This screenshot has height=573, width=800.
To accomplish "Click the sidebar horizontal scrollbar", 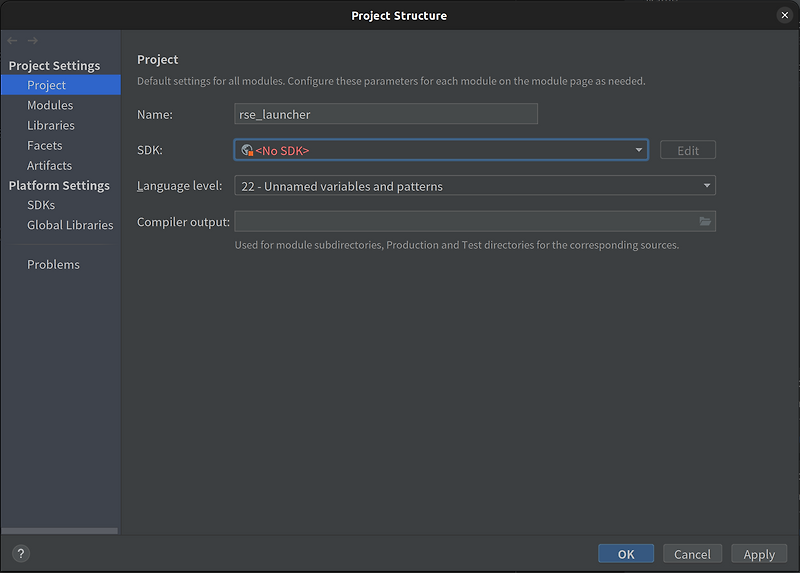I will click(59, 531).
